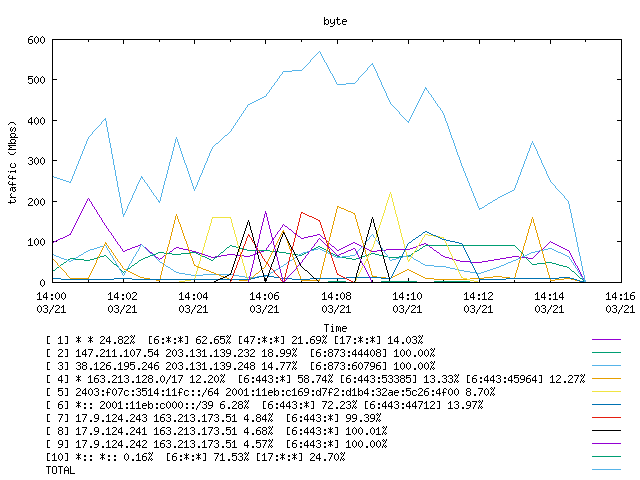The height and width of the screenshot is (480, 640).
Task: Click the TOTAL legend label
Action: pyautogui.click(x=60, y=471)
